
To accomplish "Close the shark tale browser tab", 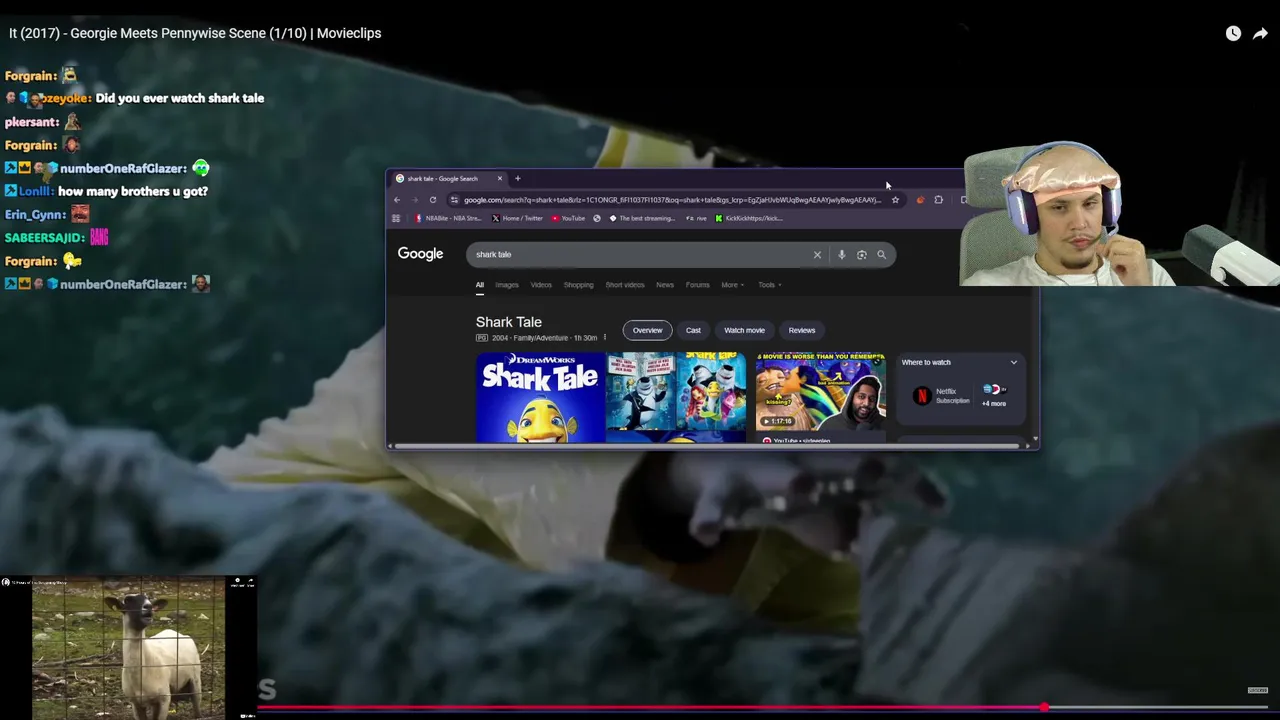I will pyautogui.click(x=500, y=179).
